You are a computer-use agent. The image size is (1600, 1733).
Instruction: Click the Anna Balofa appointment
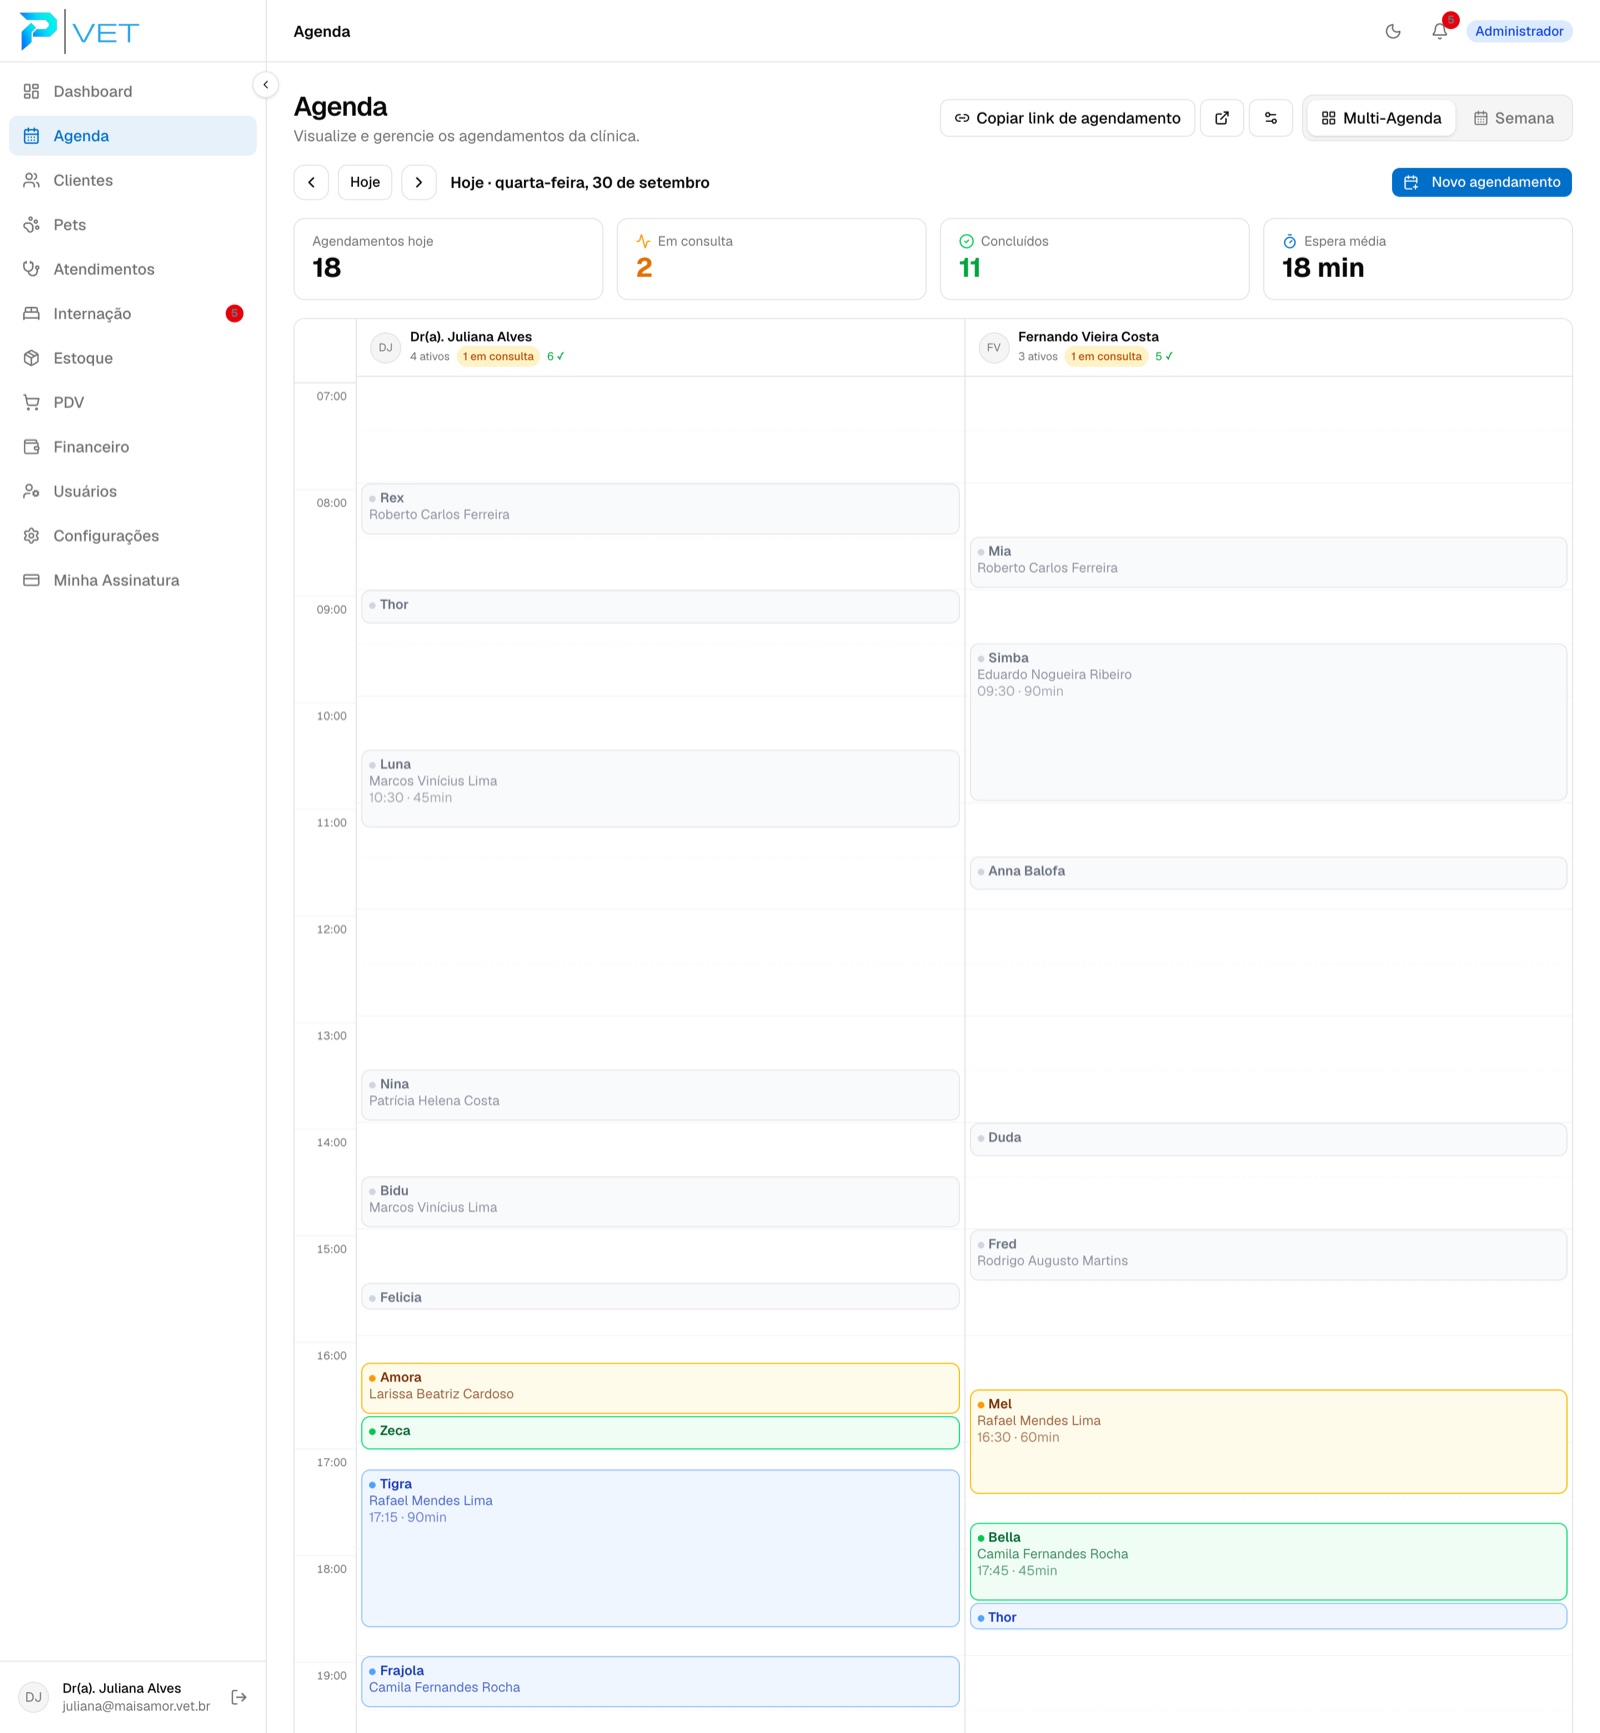[x=1268, y=872]
